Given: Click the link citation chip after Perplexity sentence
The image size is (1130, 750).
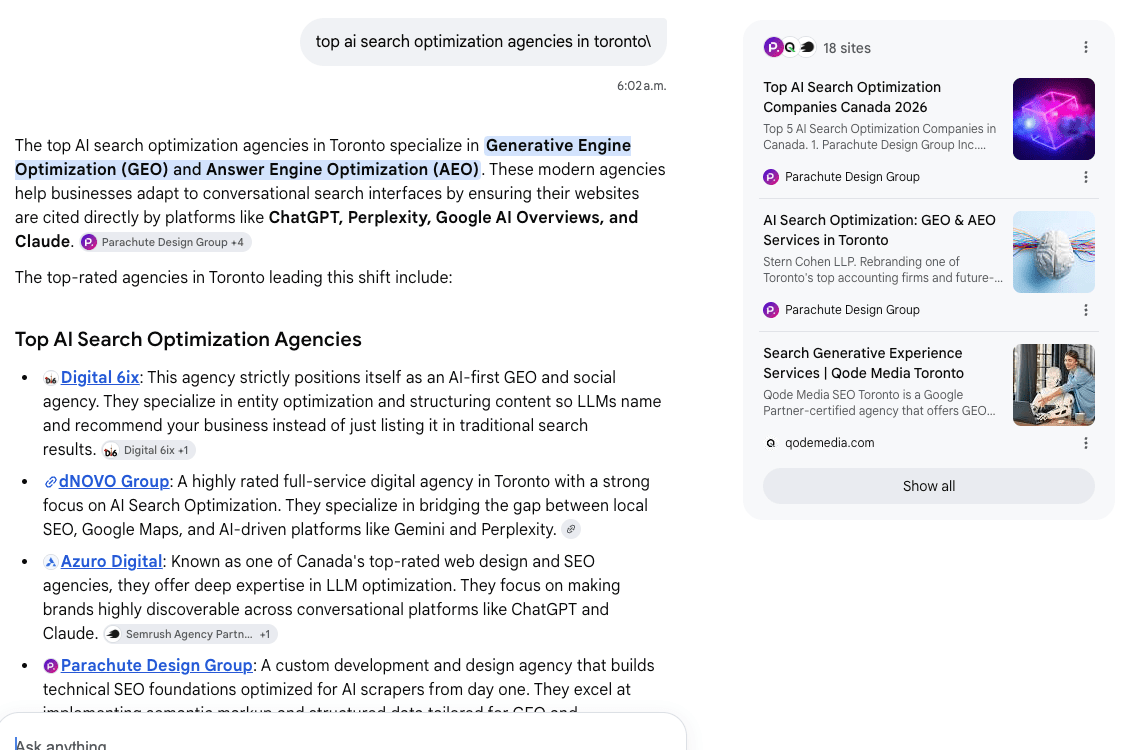Looking at the screenshot, I should point(571,529).
